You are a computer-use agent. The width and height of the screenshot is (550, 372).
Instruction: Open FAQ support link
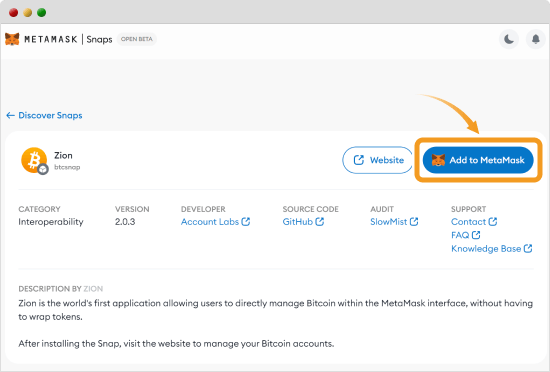point(465,235)
